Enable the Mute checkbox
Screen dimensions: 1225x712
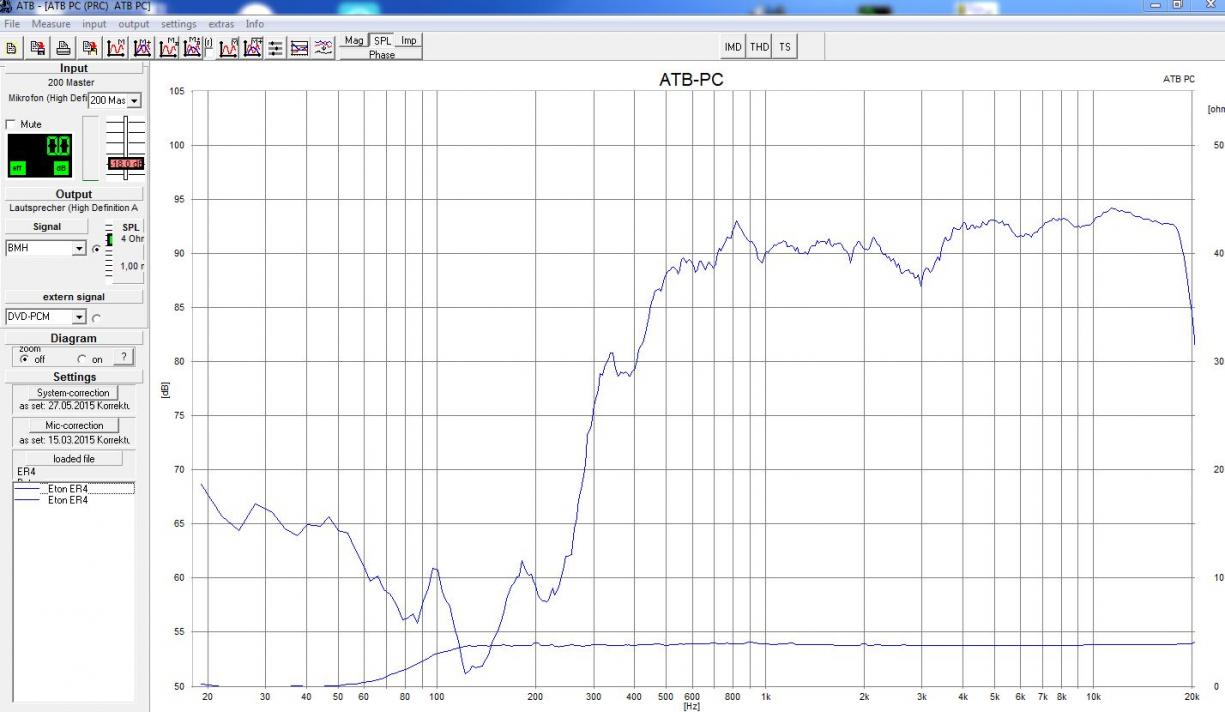[12, 124]
